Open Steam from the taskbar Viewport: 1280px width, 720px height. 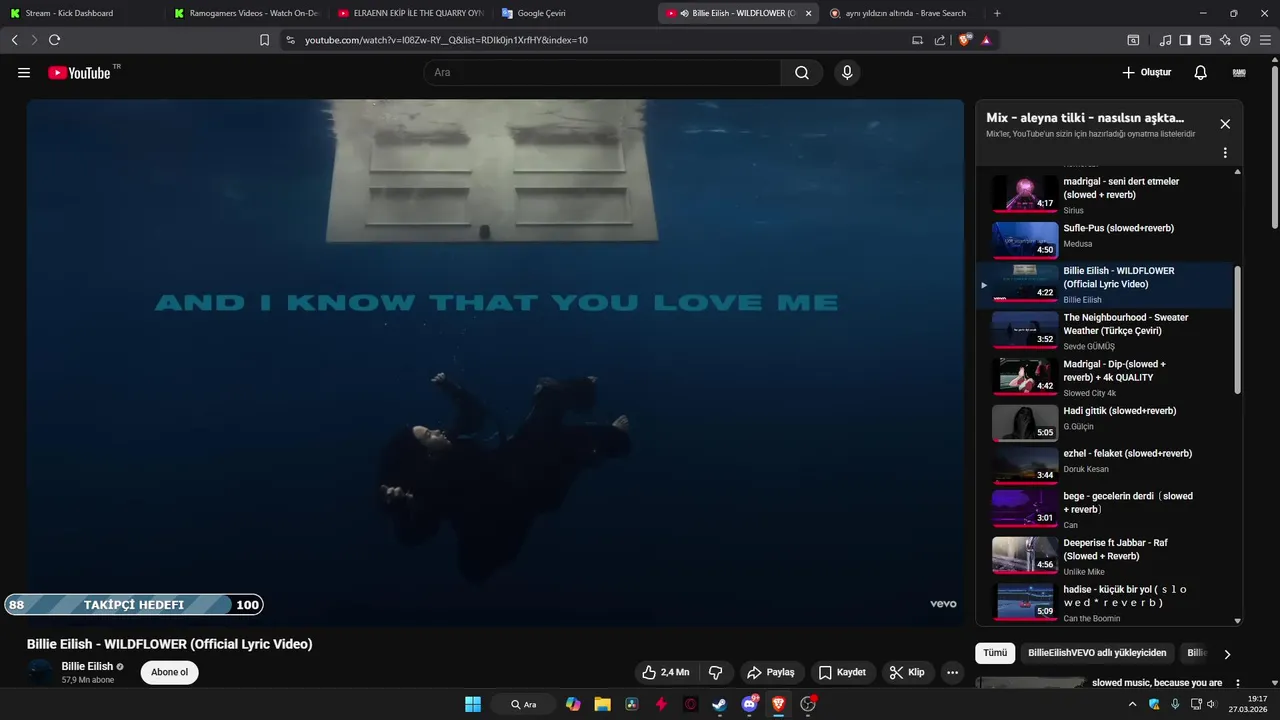(719, 704)
